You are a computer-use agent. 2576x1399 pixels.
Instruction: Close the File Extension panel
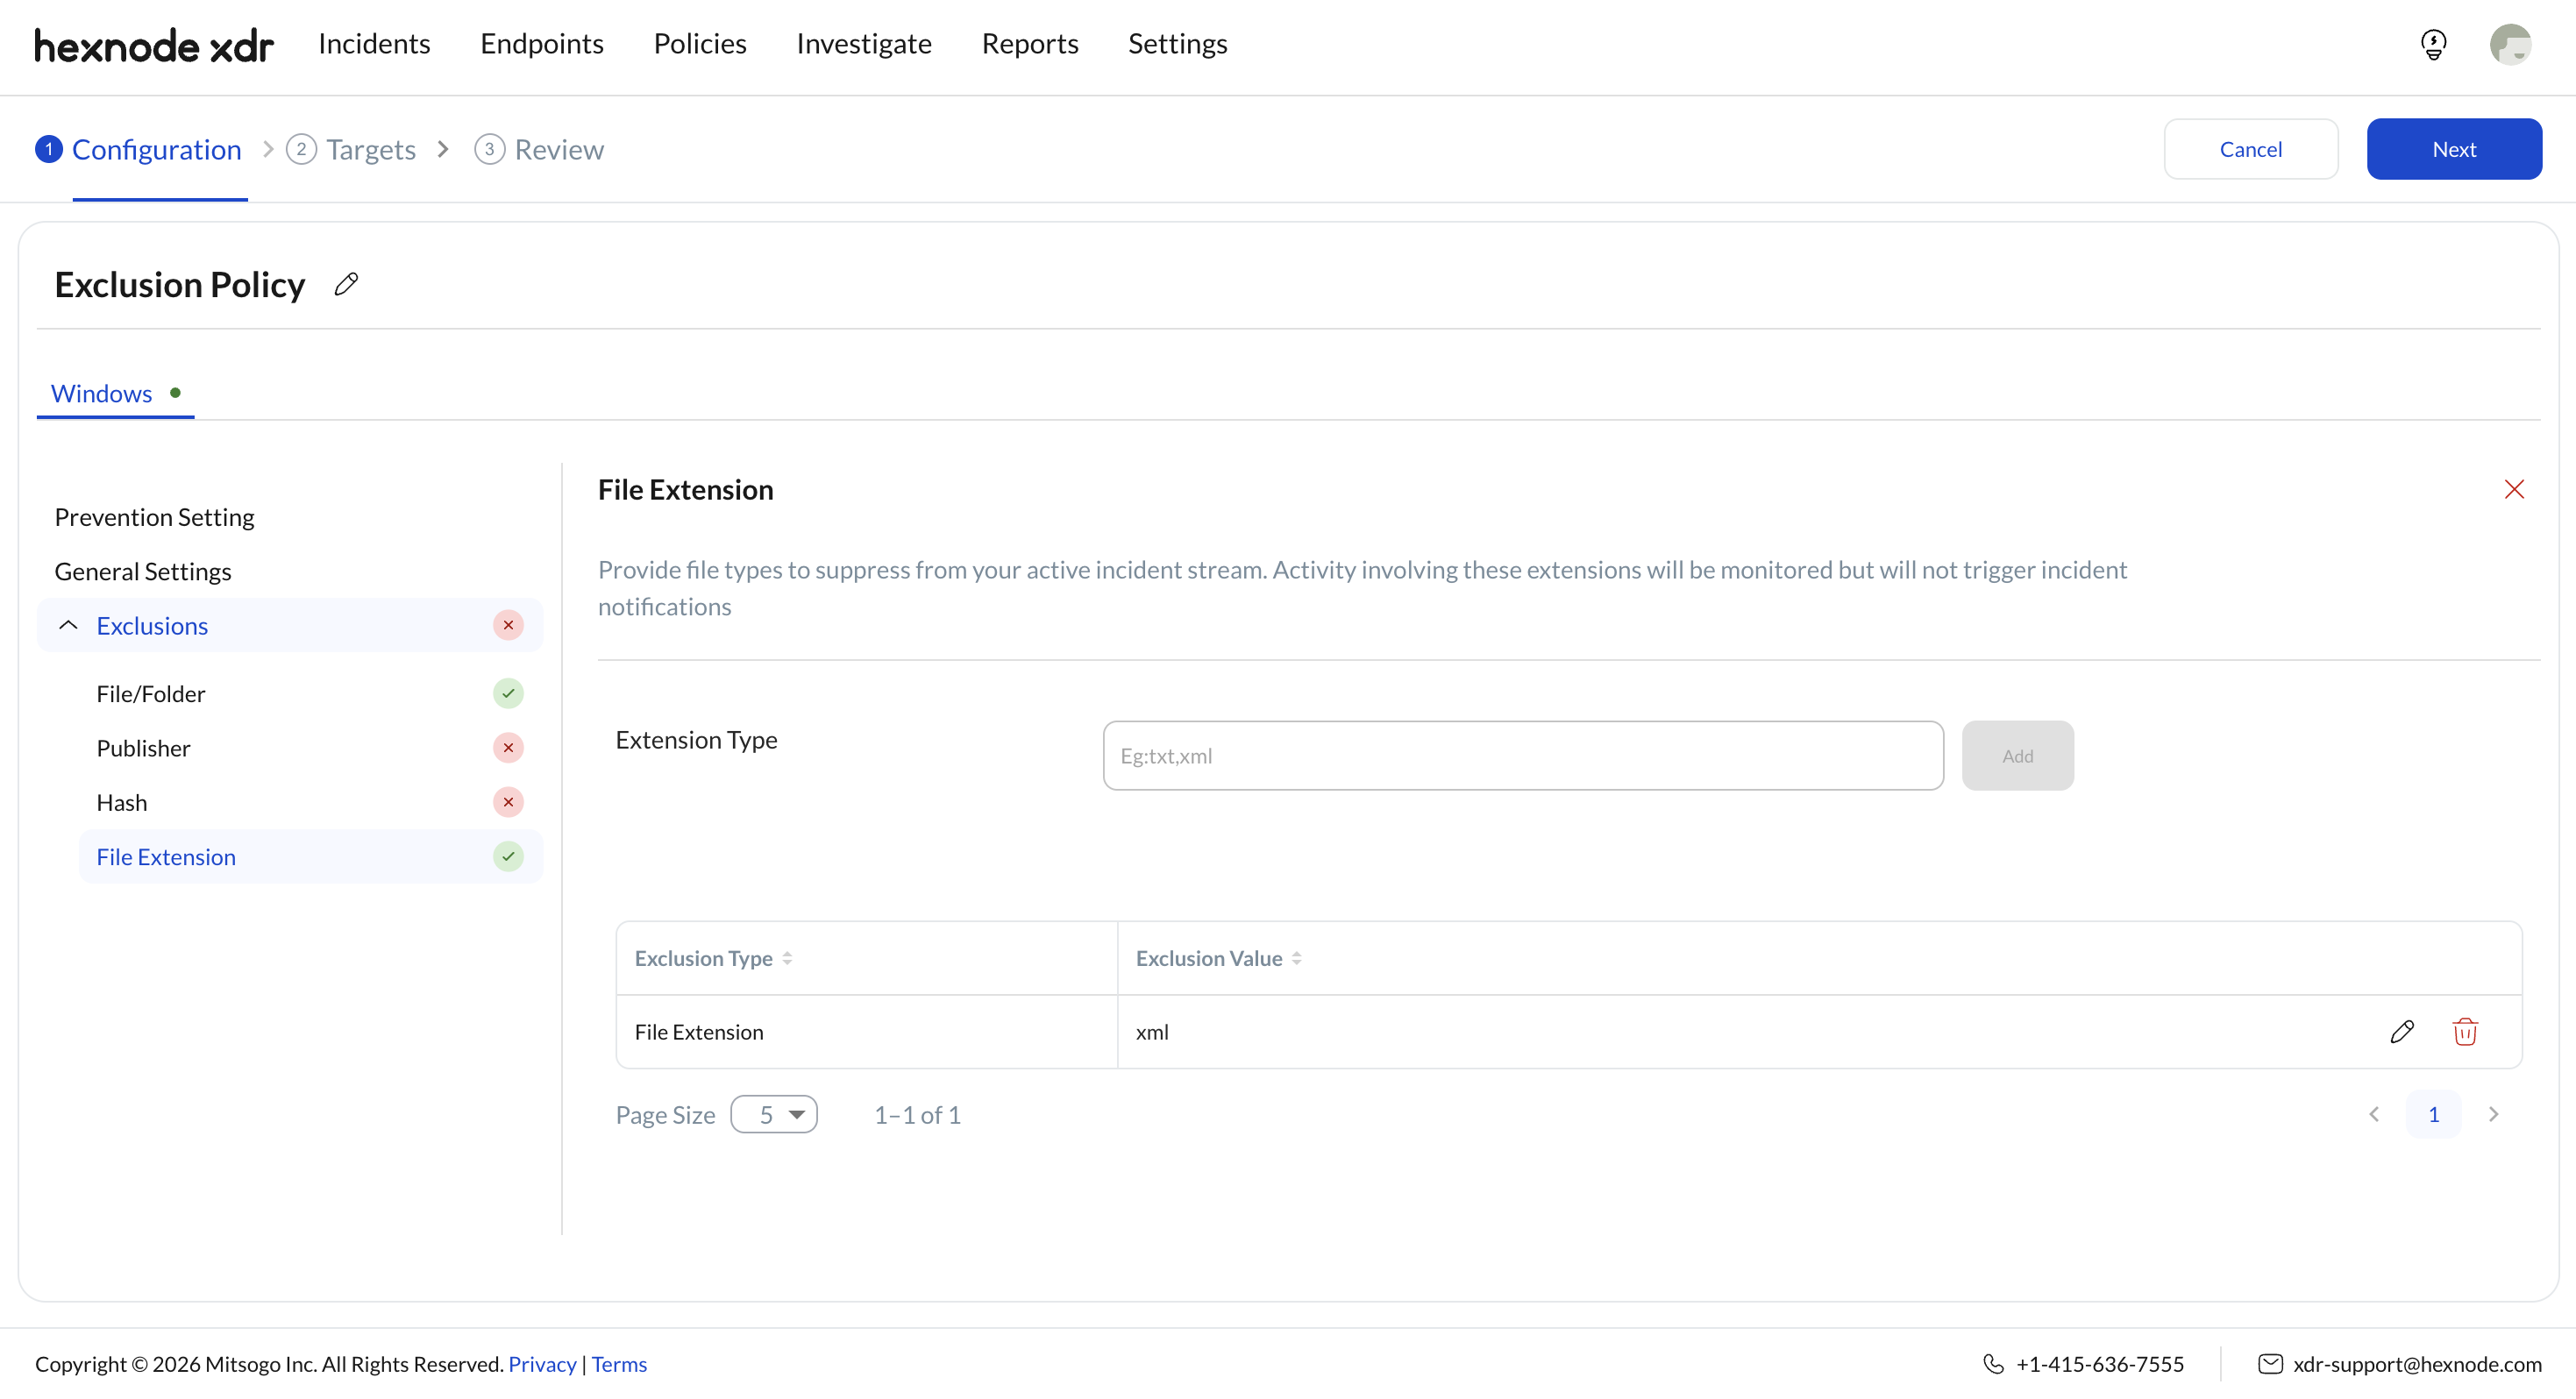click(x=2514, y=489)
